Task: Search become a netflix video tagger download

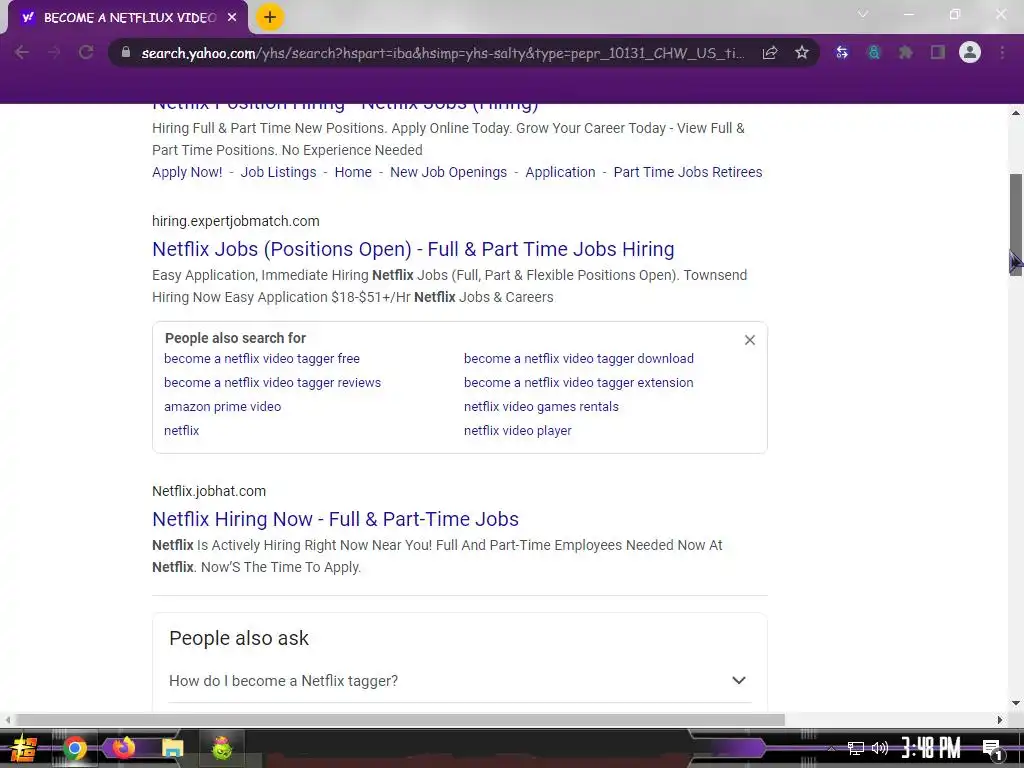Action: pyautogui.click(x=579, y=359)
